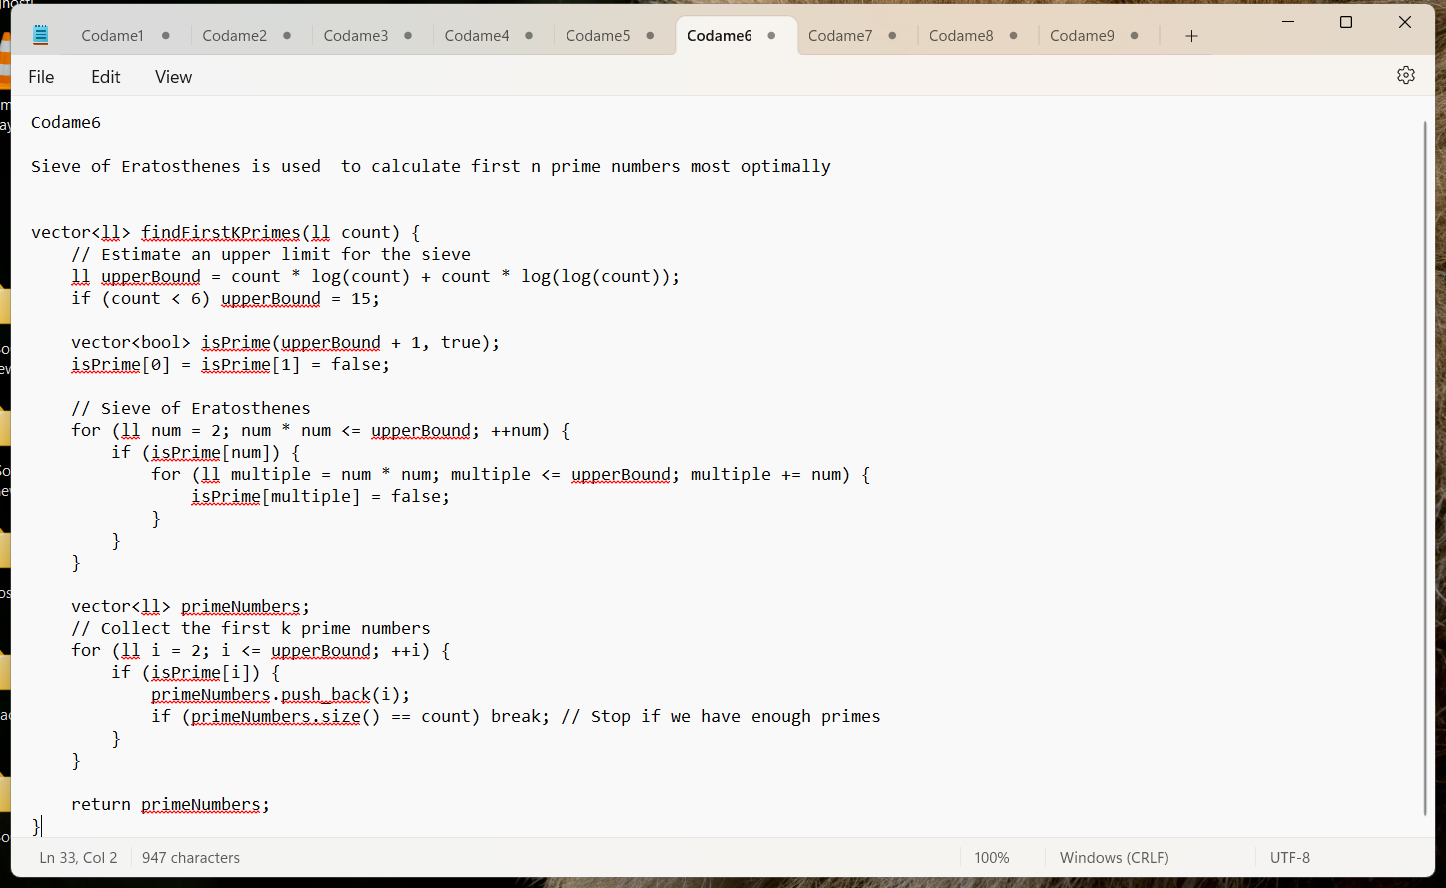
Task: Click '// Collect the first k prime numbers' comment
Action: (x=251, y=629)
